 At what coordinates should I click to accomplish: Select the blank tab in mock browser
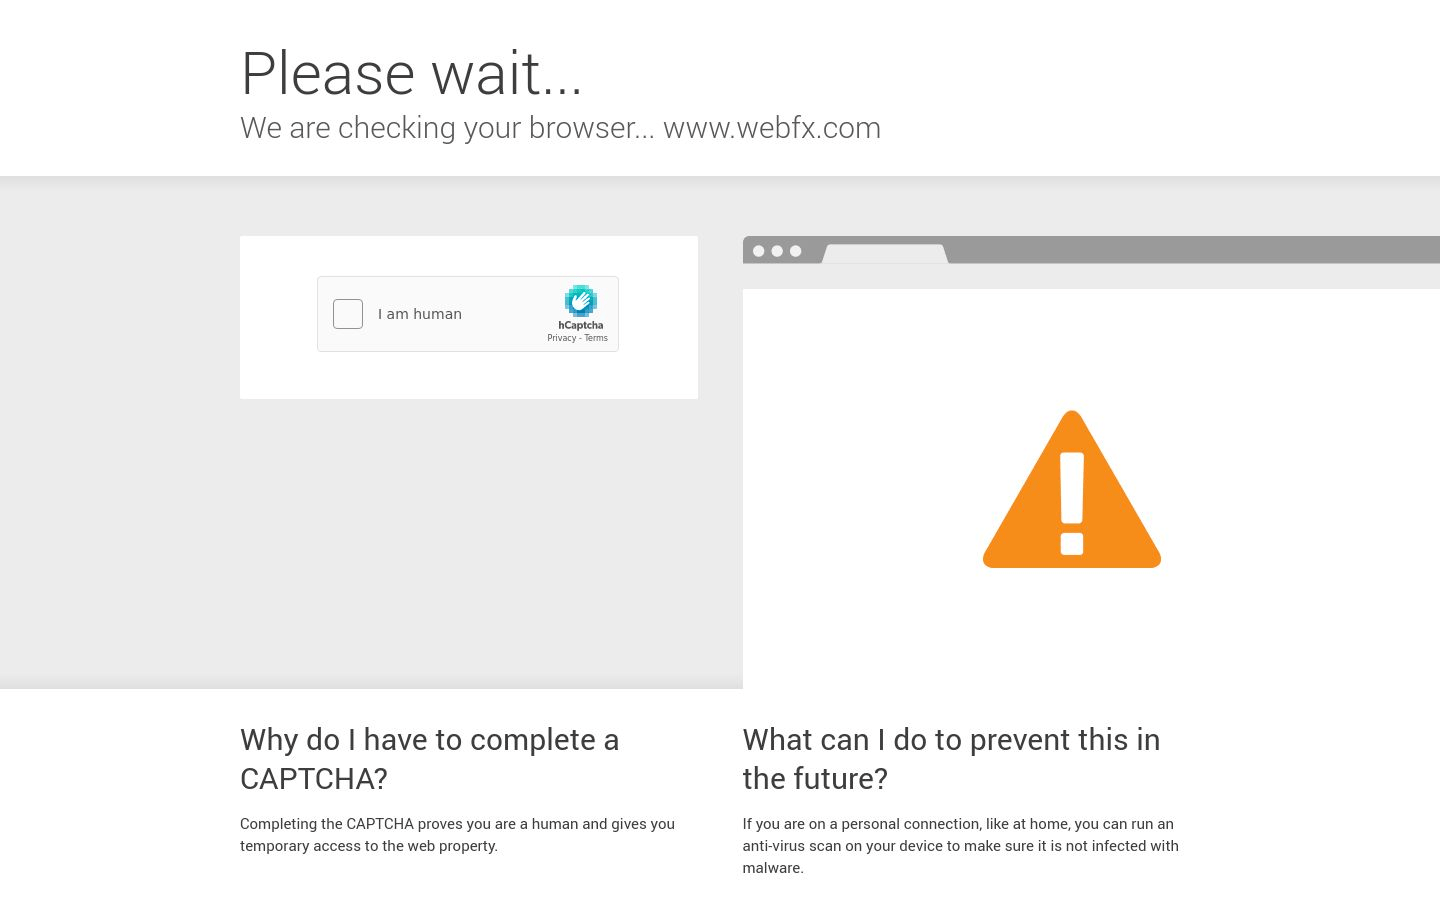885,254
